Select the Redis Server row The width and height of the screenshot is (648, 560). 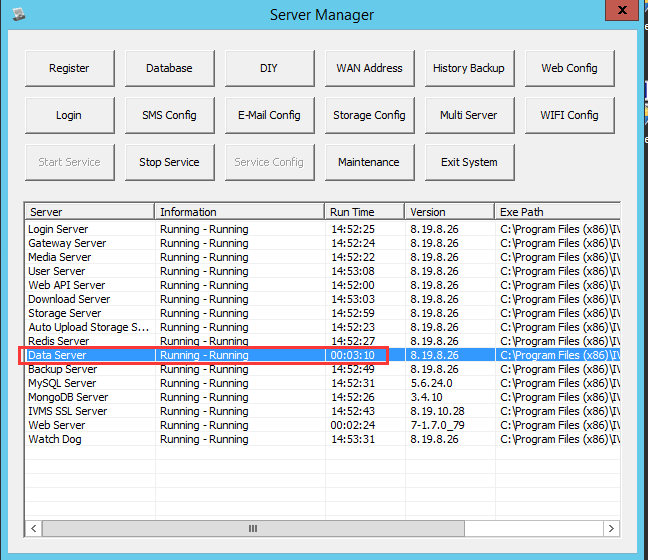click(322, 342)
